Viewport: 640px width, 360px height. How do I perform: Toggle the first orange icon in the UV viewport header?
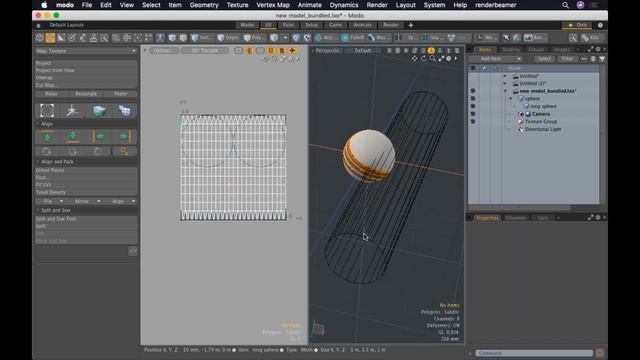pyautogui.click(x=249, y=51)
